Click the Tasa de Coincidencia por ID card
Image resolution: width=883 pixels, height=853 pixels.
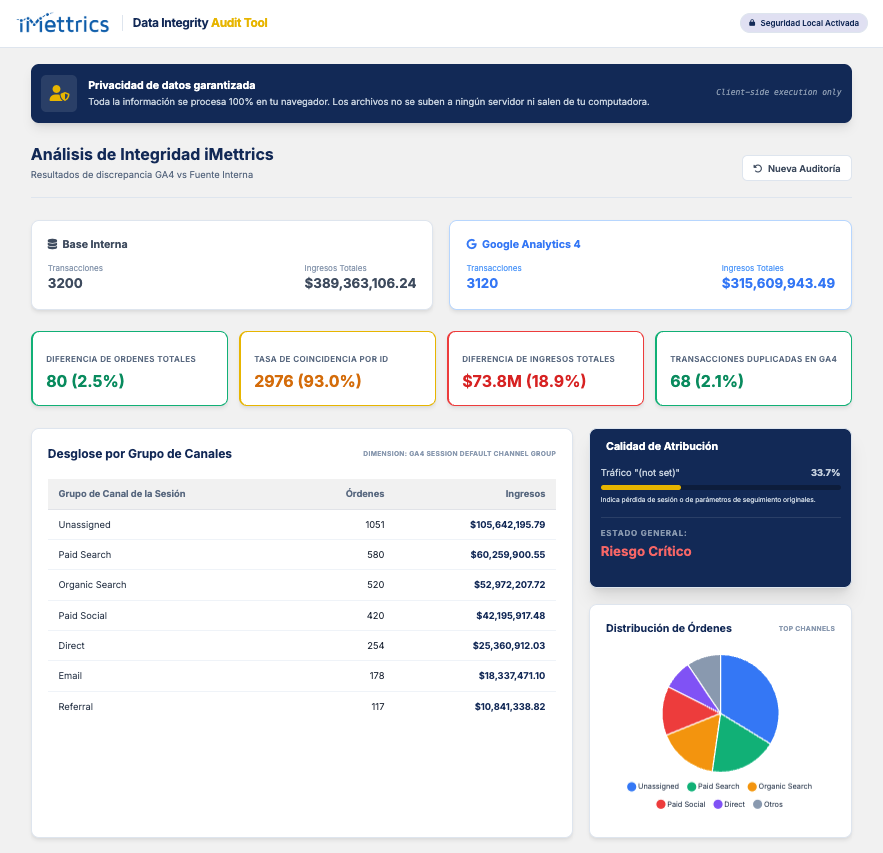coord(337,368)
